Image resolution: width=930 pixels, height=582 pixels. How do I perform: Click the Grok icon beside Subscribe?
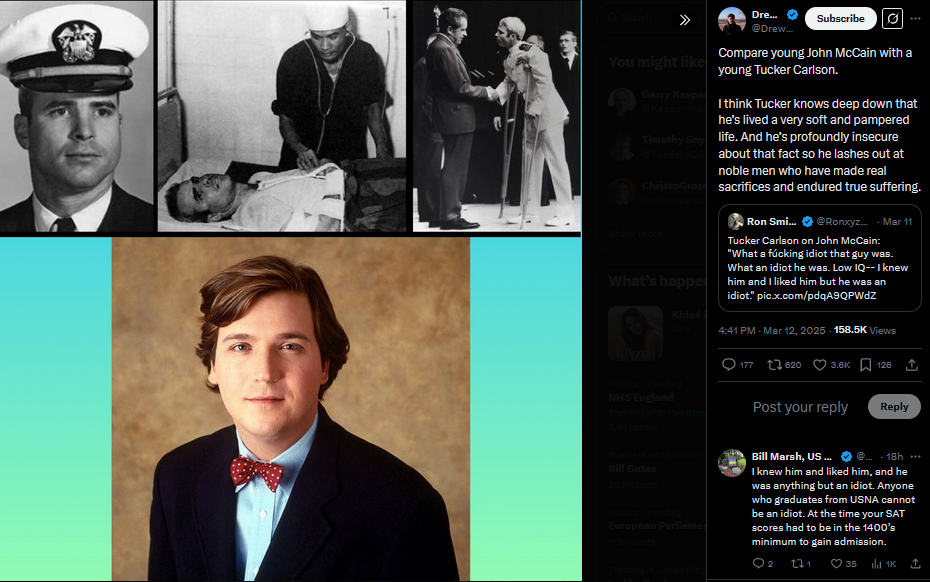[x=892, y=18]
